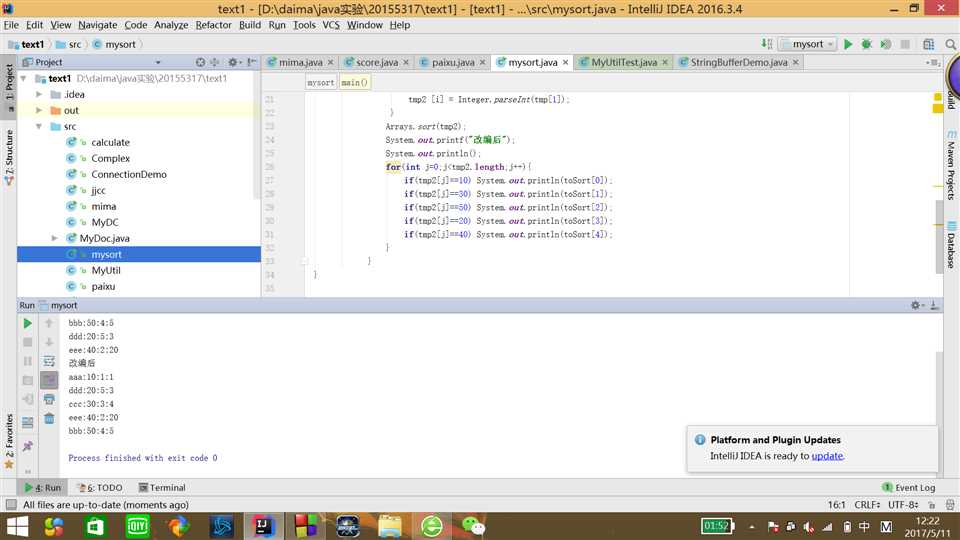960x540 pixels.
Task: Open Project Structure from the toolbar
Action: tap(928, 44)
